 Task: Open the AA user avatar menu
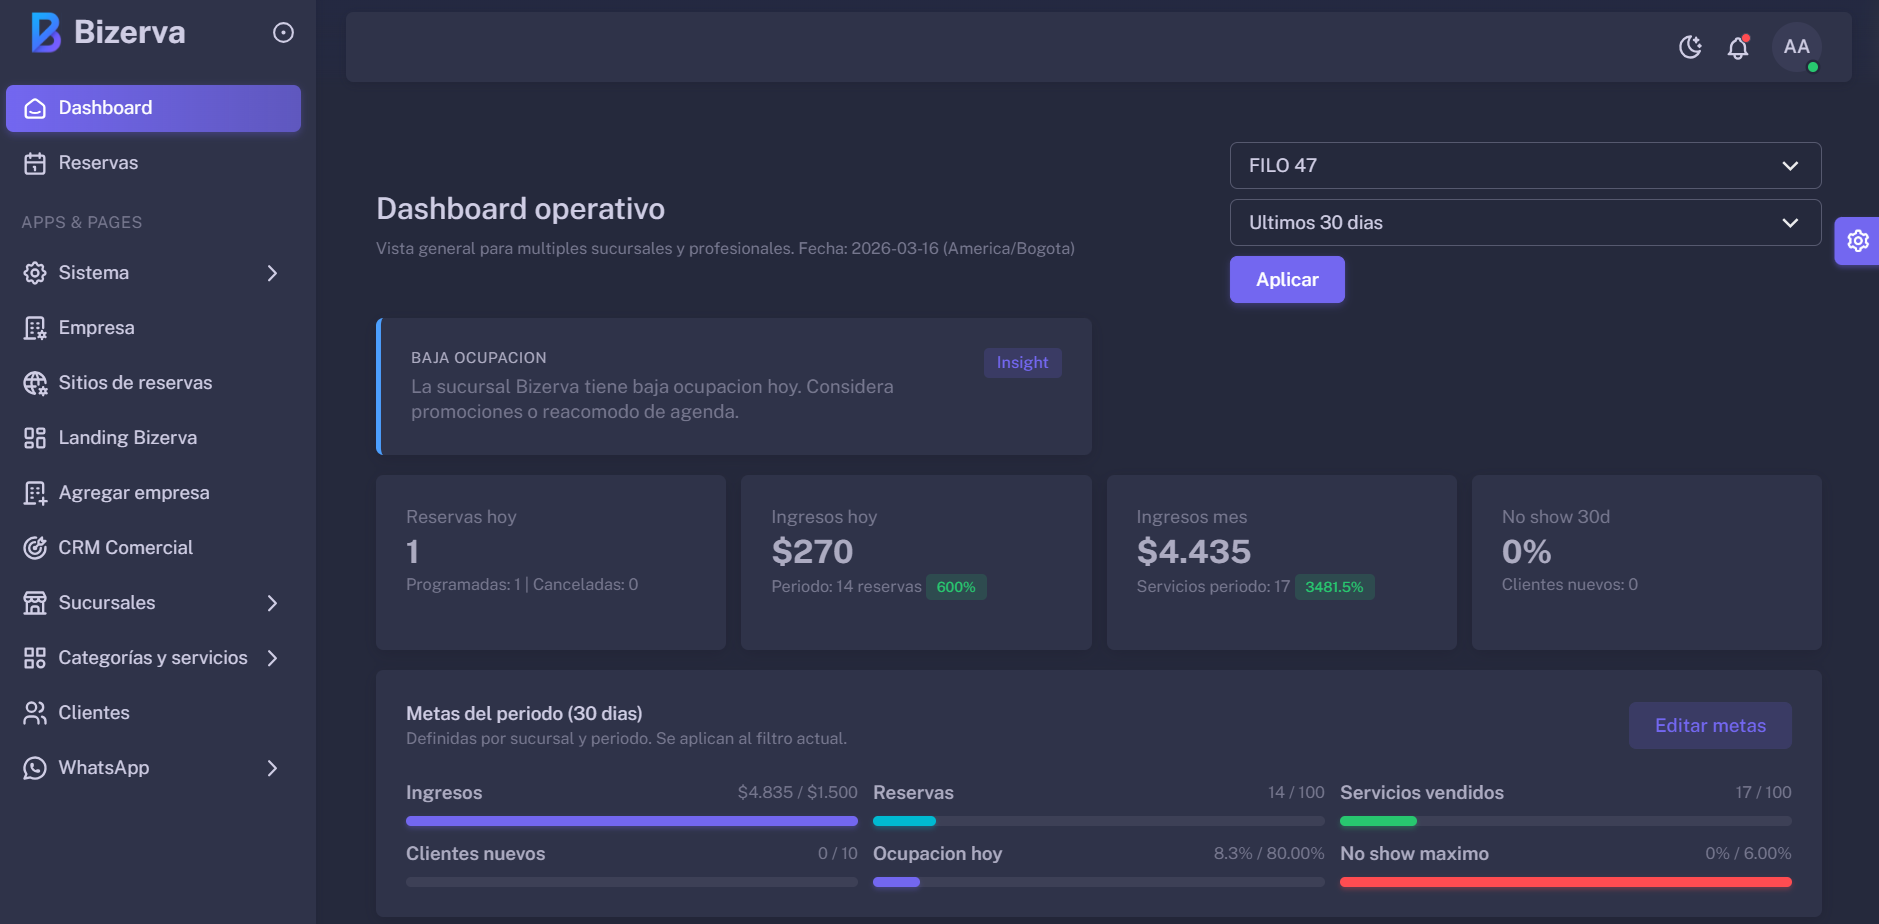(1796, 47)
